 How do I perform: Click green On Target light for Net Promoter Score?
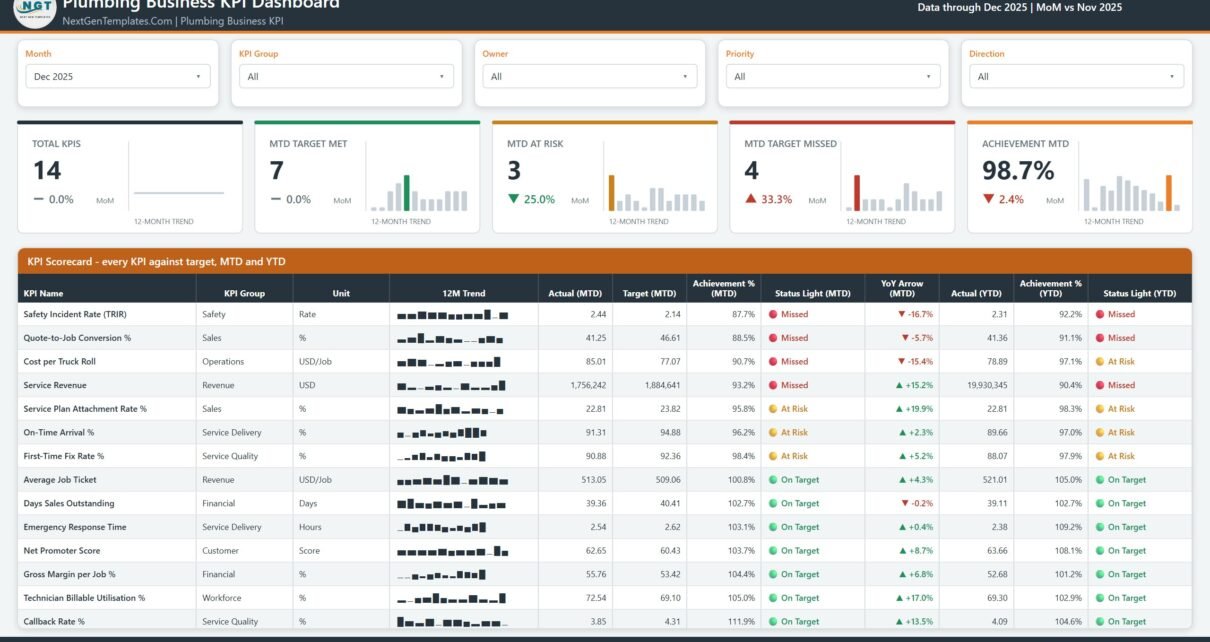coord(774,551)
